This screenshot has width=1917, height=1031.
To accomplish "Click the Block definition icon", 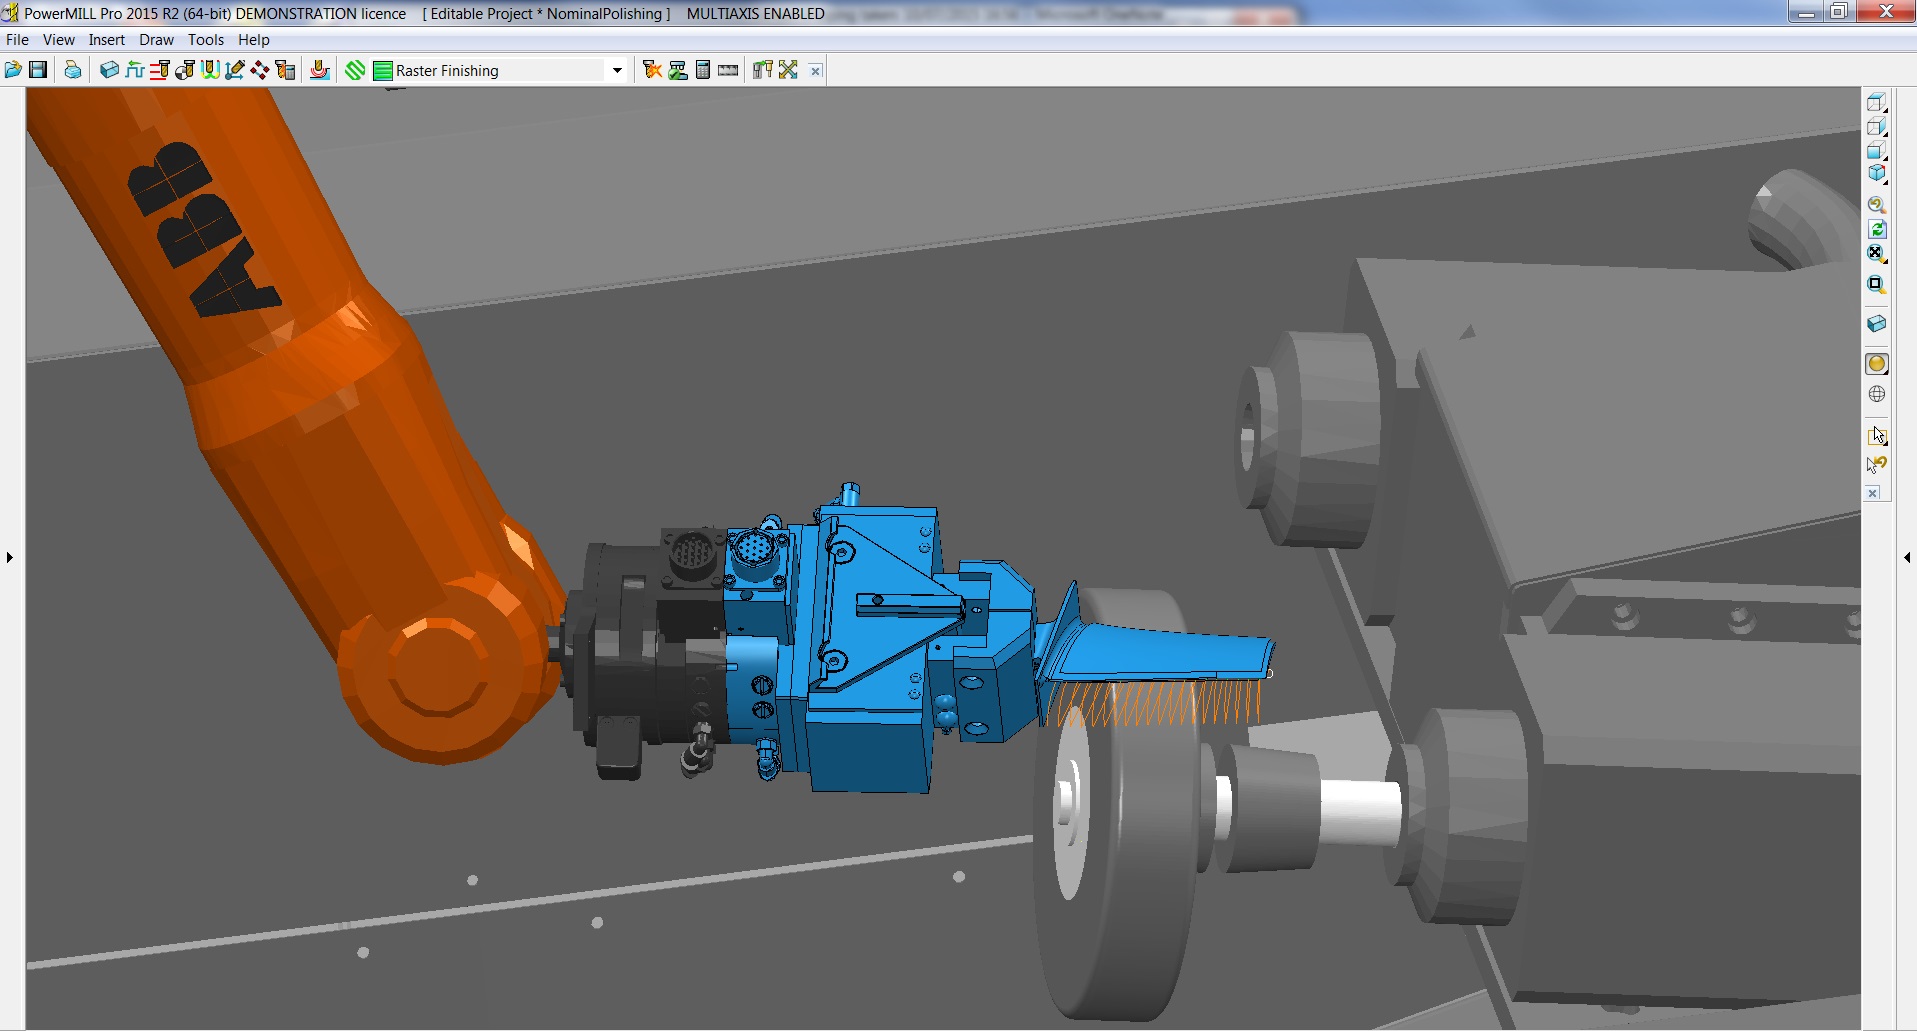I will point(109,70).
